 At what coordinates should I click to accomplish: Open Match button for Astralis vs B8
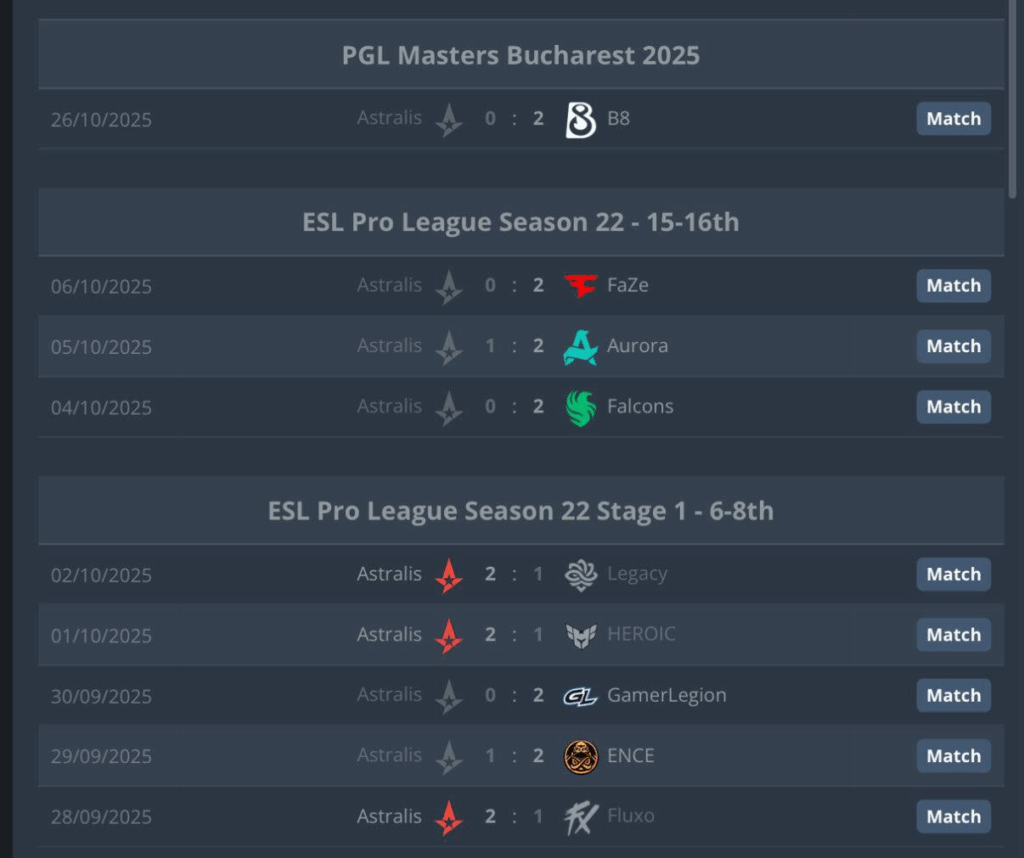point(953,119)
